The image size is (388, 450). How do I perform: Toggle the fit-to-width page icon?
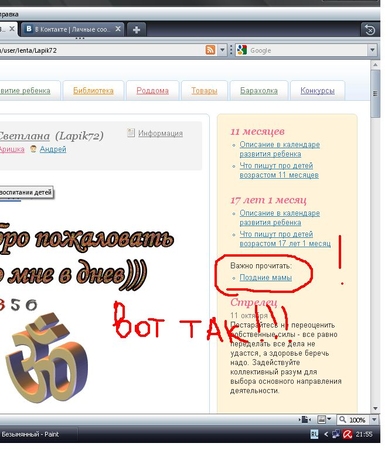point(305,420)
